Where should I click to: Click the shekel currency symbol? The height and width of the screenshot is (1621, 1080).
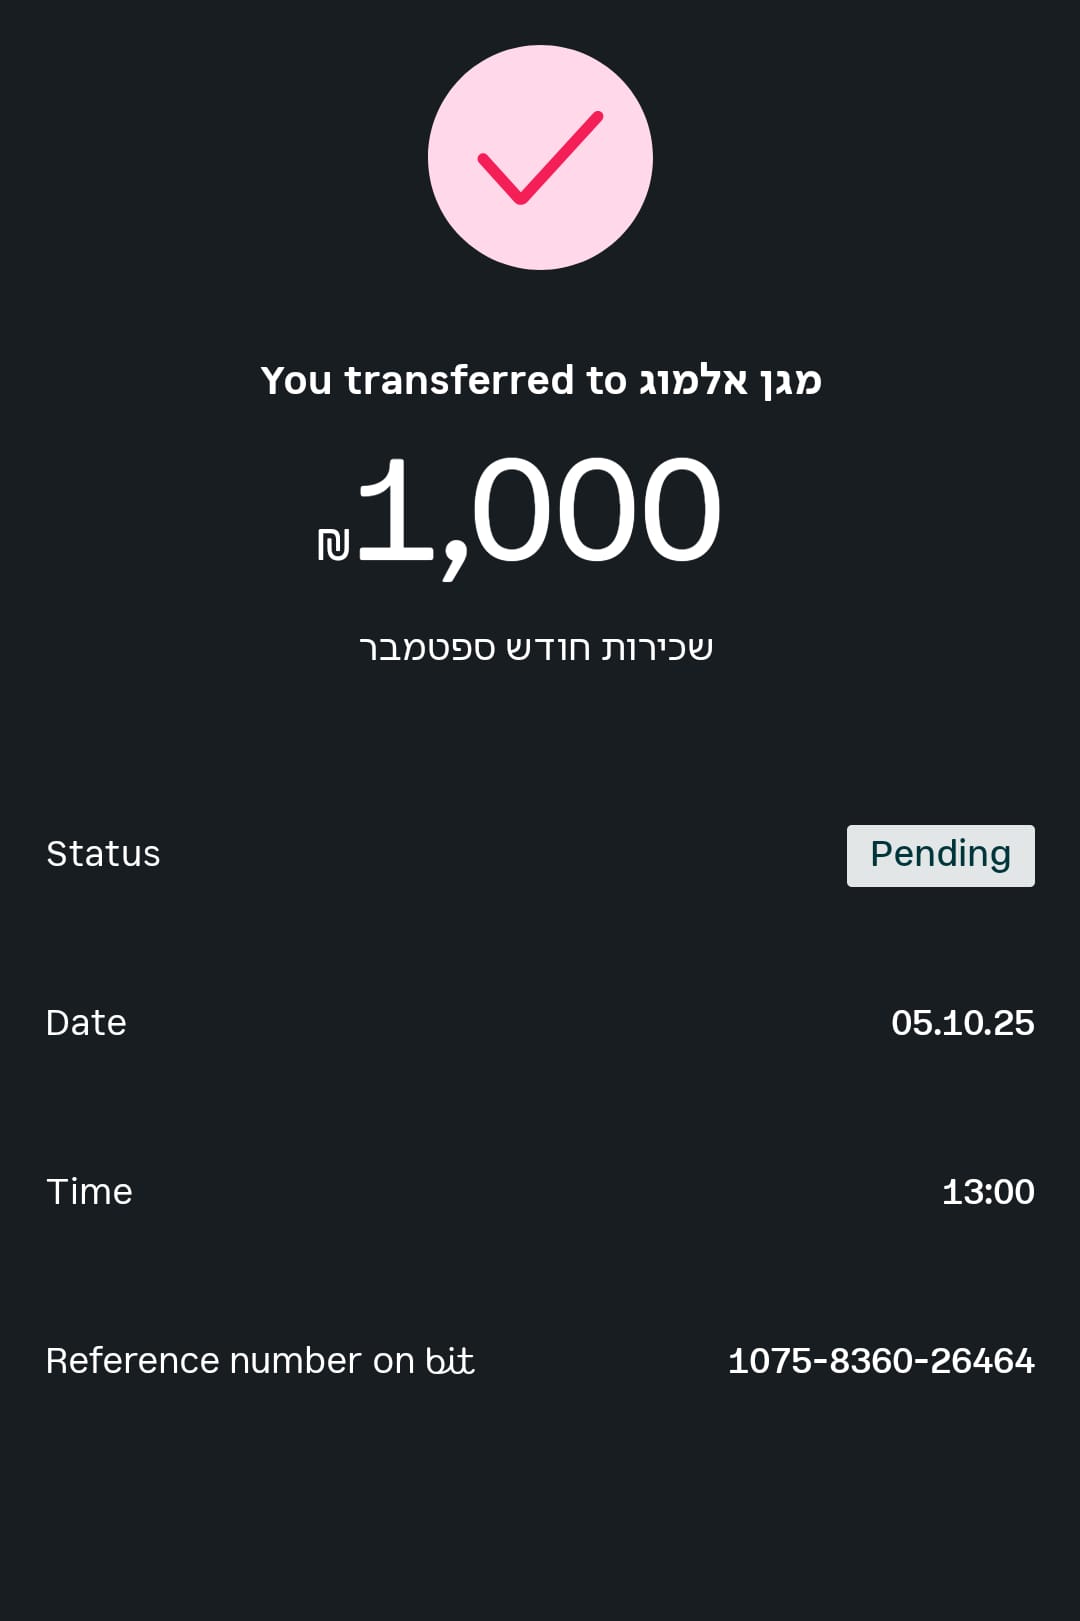coord(333,544)
